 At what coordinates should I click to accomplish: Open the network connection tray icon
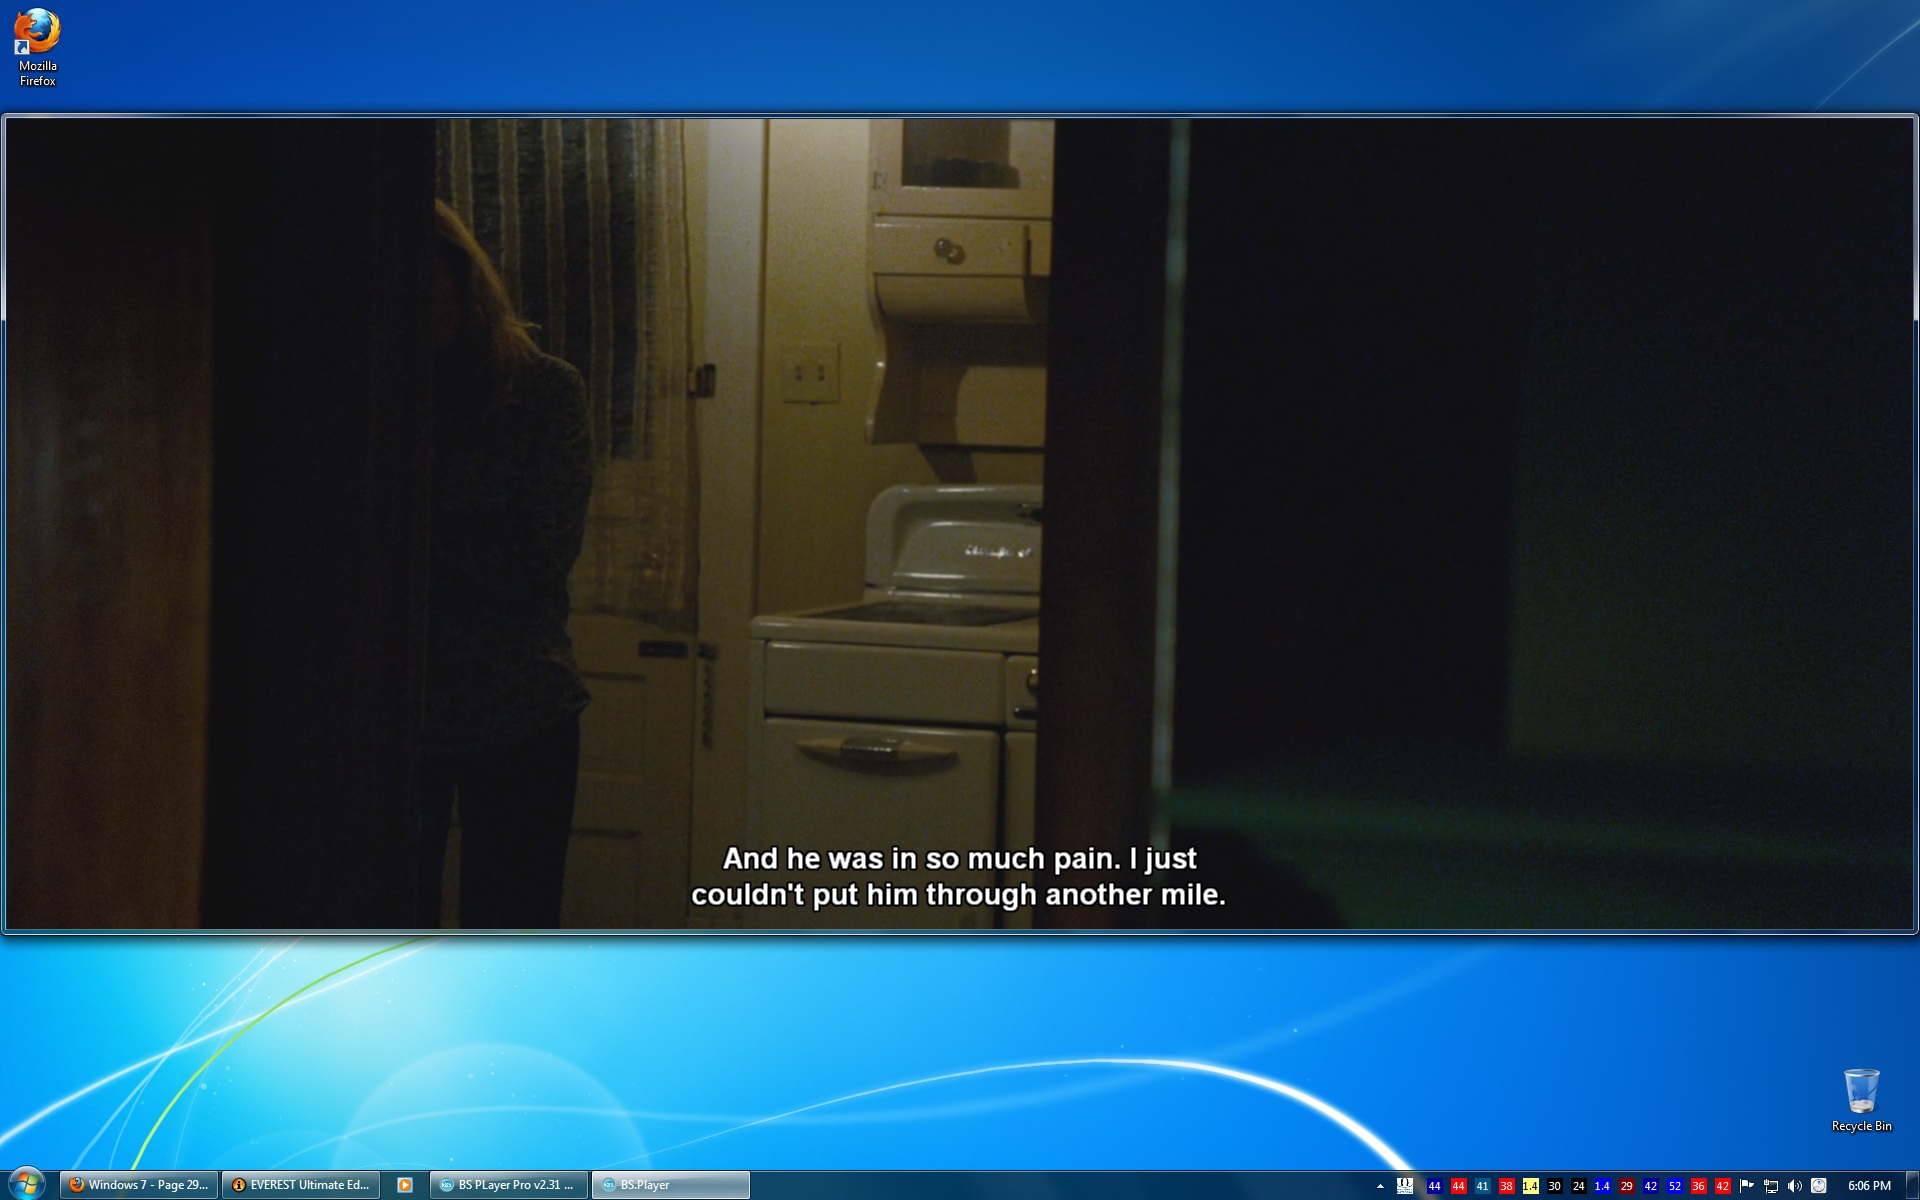(1771, 1186)
